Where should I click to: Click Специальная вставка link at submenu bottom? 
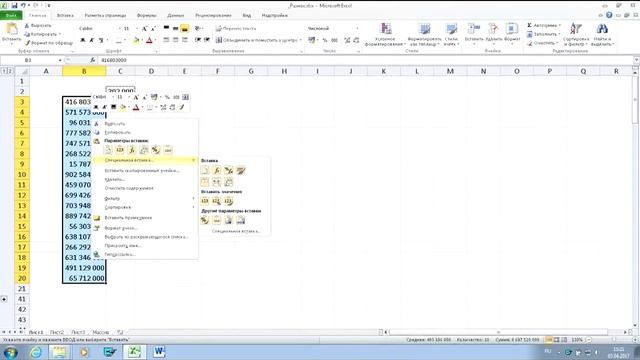tap(236, 231)
